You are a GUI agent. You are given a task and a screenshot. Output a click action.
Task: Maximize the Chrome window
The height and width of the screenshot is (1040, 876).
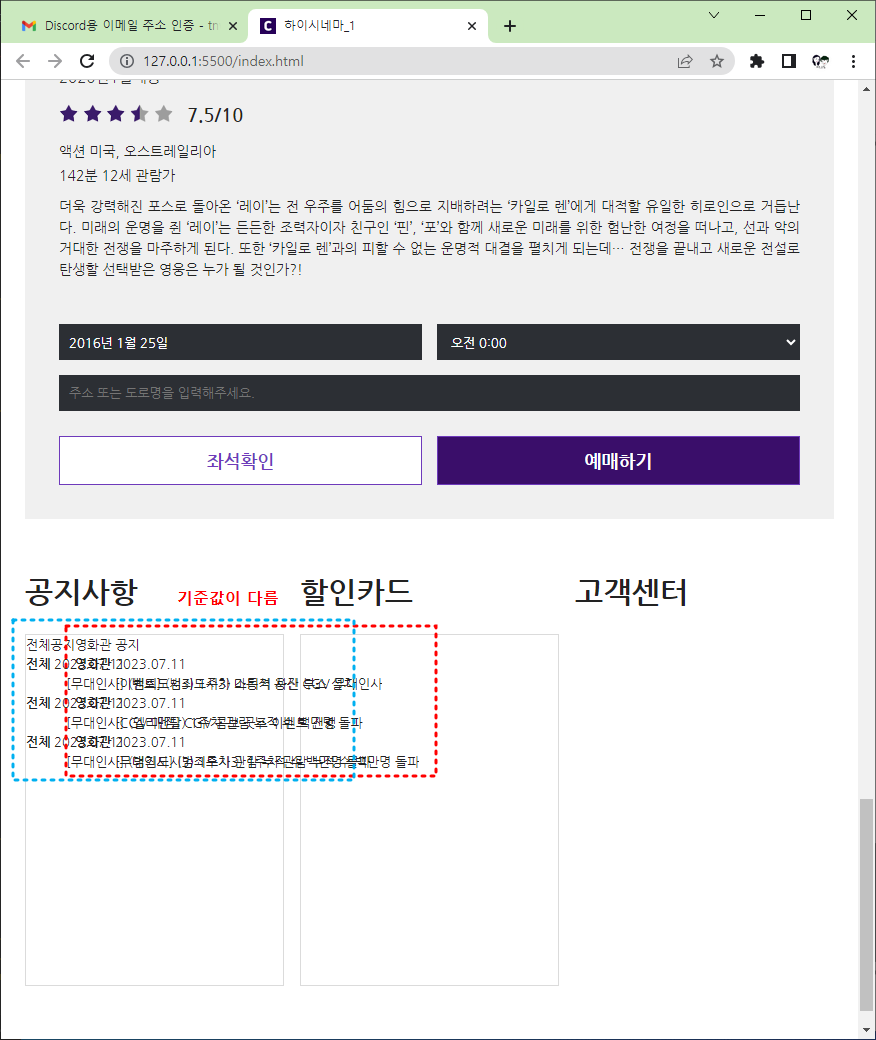pyautogui.click(x=806, y=15)
